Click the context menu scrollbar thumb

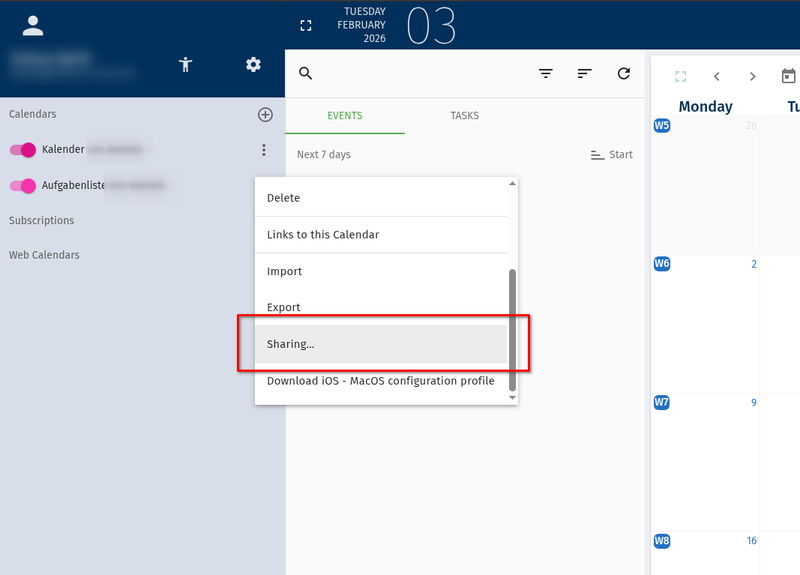513,328
